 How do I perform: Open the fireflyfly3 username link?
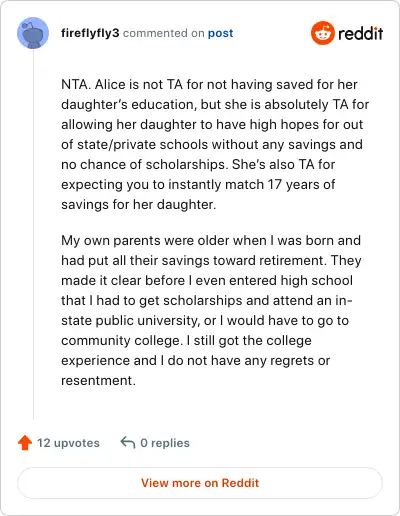point(90,33)
